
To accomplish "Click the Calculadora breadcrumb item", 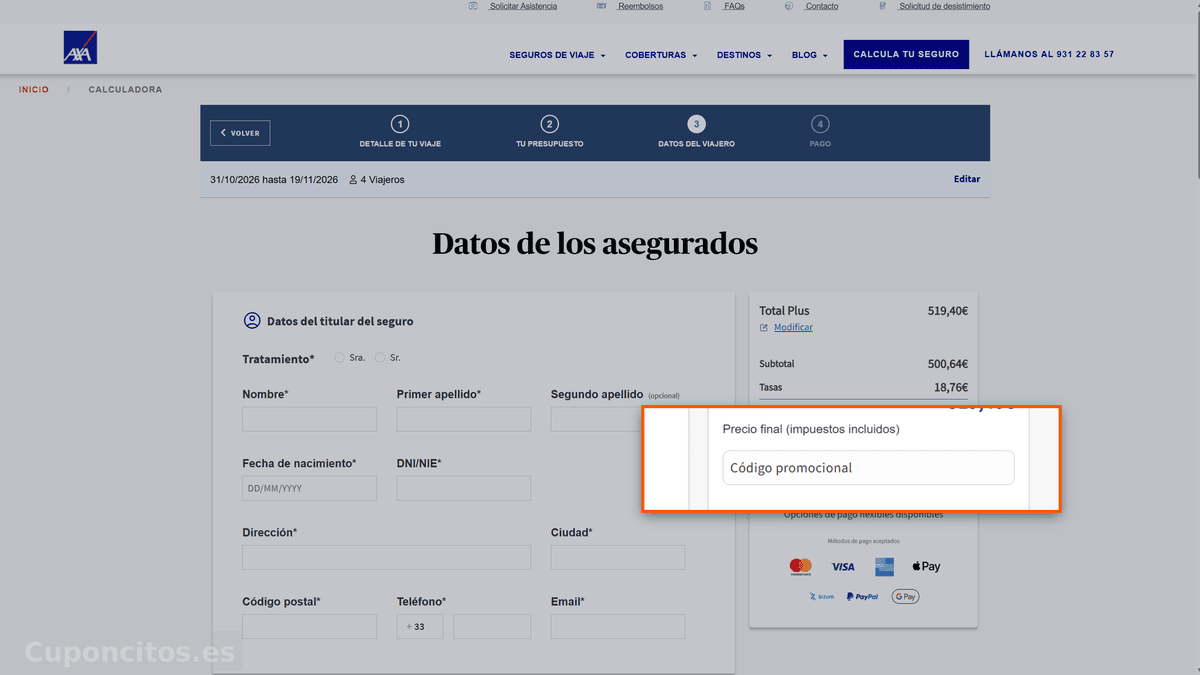I will coord(125,90).
